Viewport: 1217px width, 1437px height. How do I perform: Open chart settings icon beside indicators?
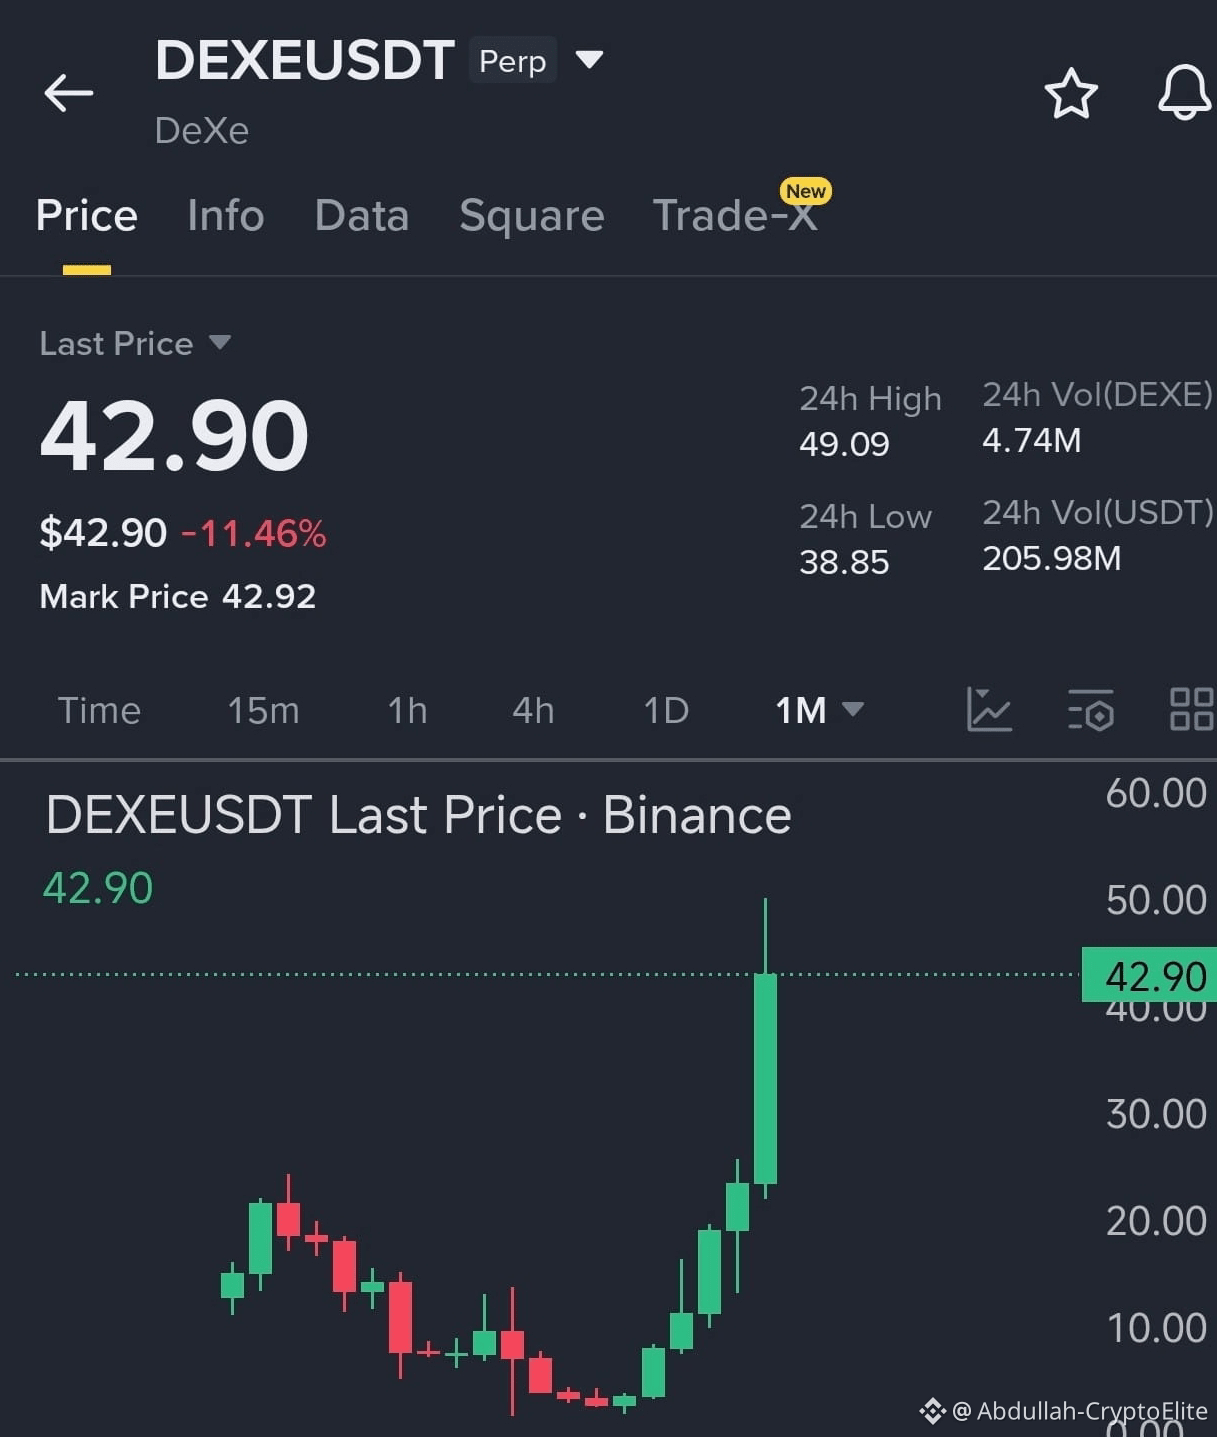tap(1090, 710)
